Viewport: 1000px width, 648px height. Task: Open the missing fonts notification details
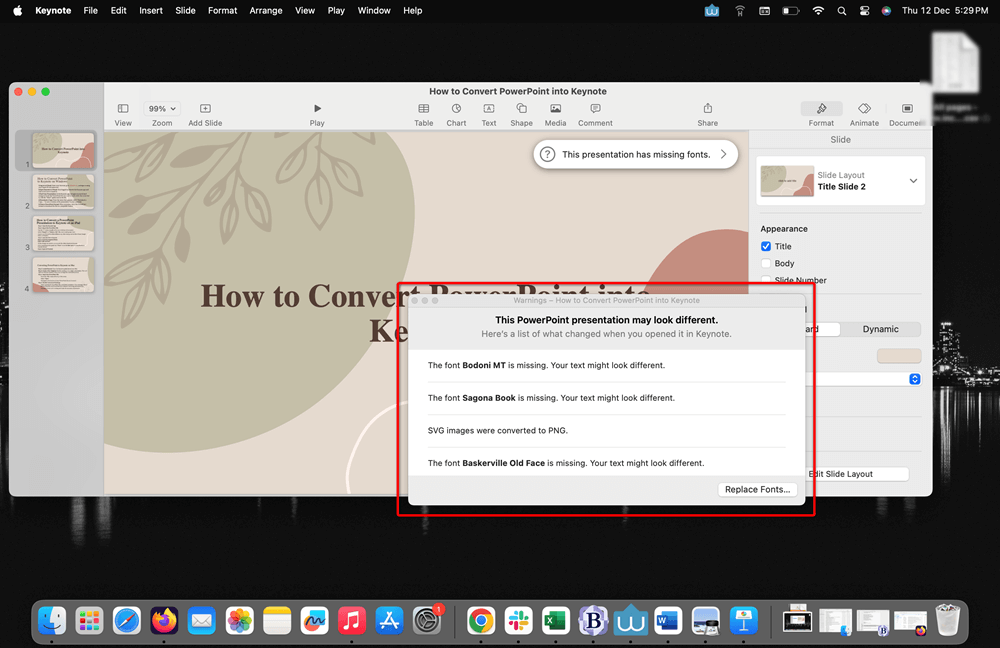pyautogui.click(x=635, y=154)
